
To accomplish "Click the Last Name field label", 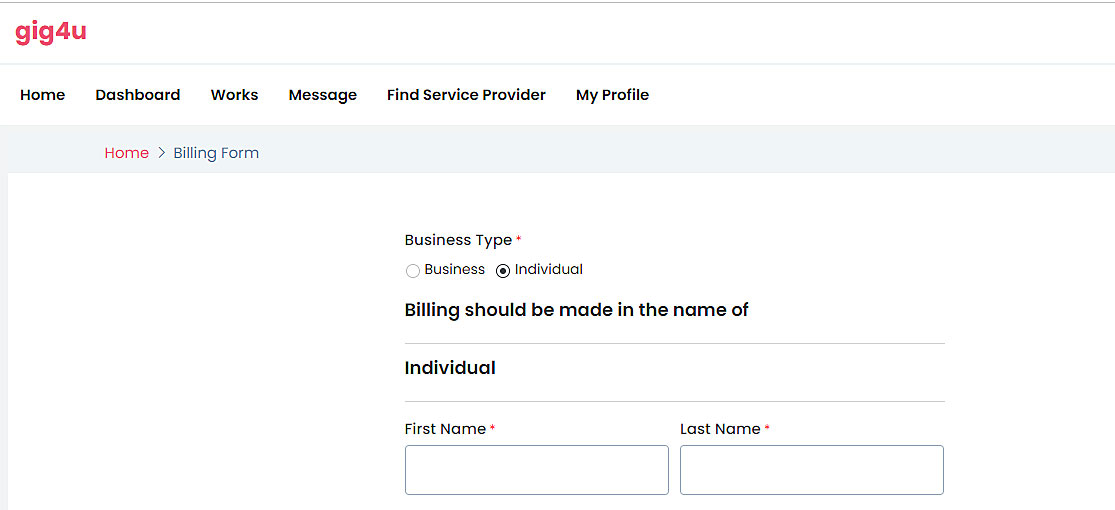I will coord(720,429).
